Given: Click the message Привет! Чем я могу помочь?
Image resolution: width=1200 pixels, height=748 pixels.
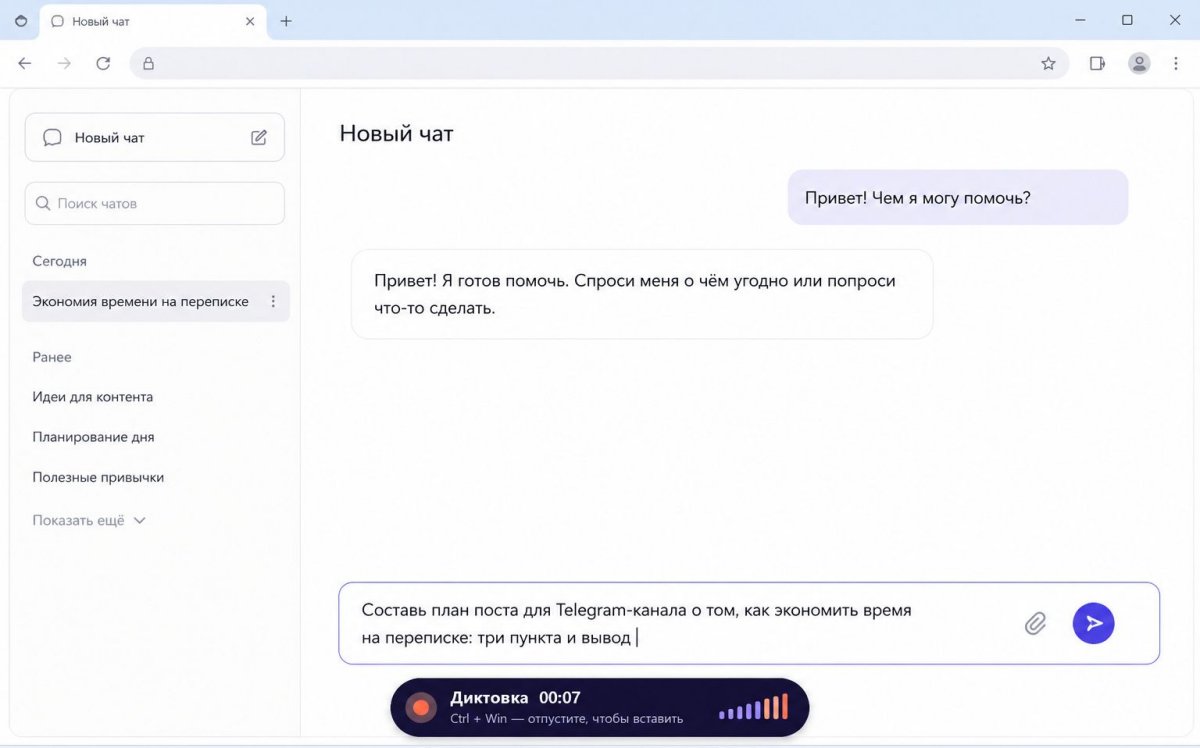Looking at the screenshot, I should 958,198.
